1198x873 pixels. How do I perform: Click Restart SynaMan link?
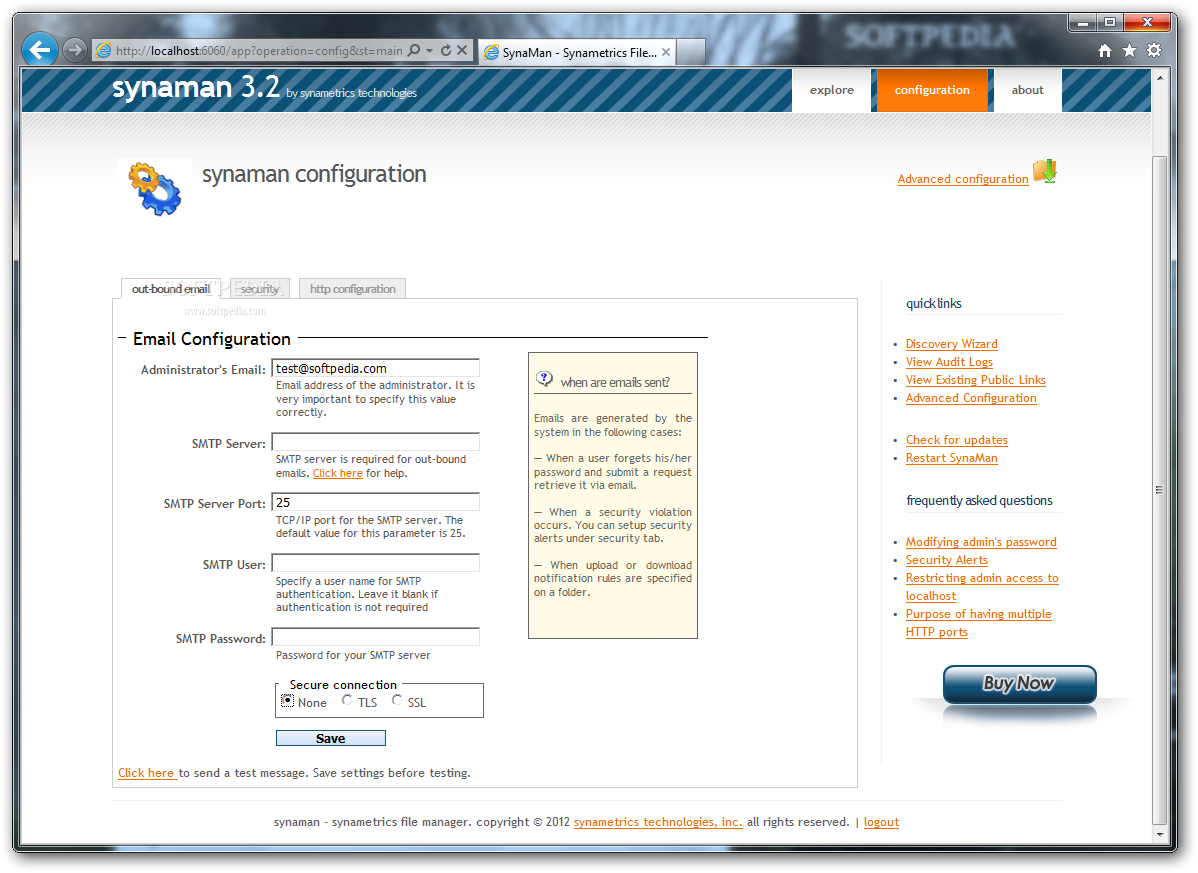point(951,458)
